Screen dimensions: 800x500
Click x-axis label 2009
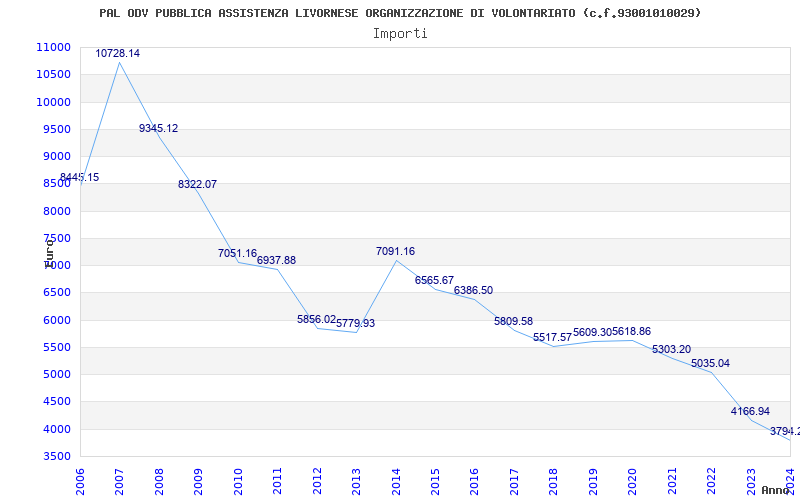(x=198, y=482)
